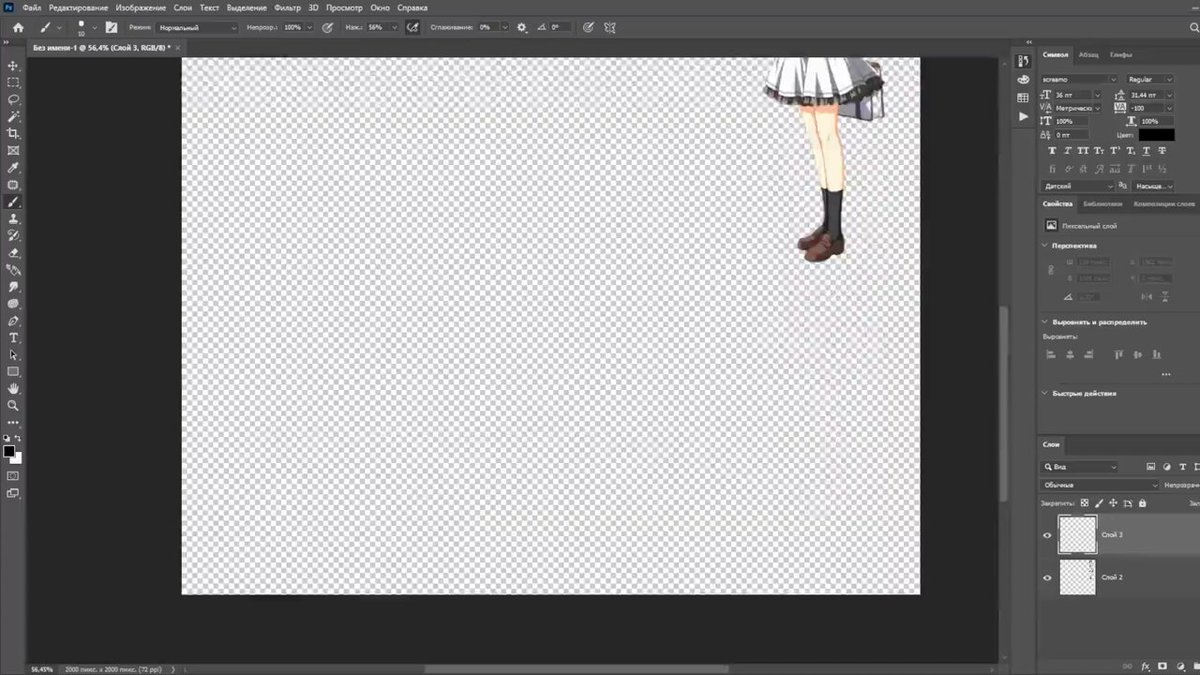
Task: Collapse the Быстрые действия section
Action: [x=1045, y=394]
